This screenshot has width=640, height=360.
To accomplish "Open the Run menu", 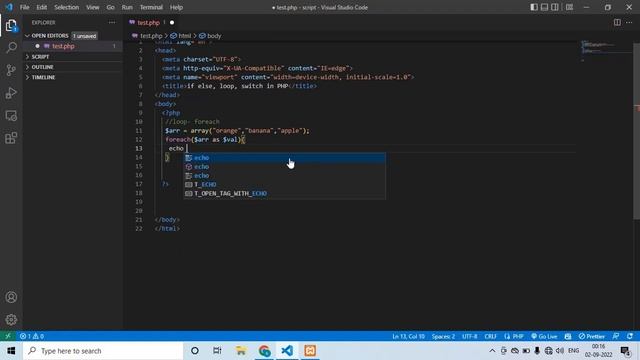I will 127,7.
